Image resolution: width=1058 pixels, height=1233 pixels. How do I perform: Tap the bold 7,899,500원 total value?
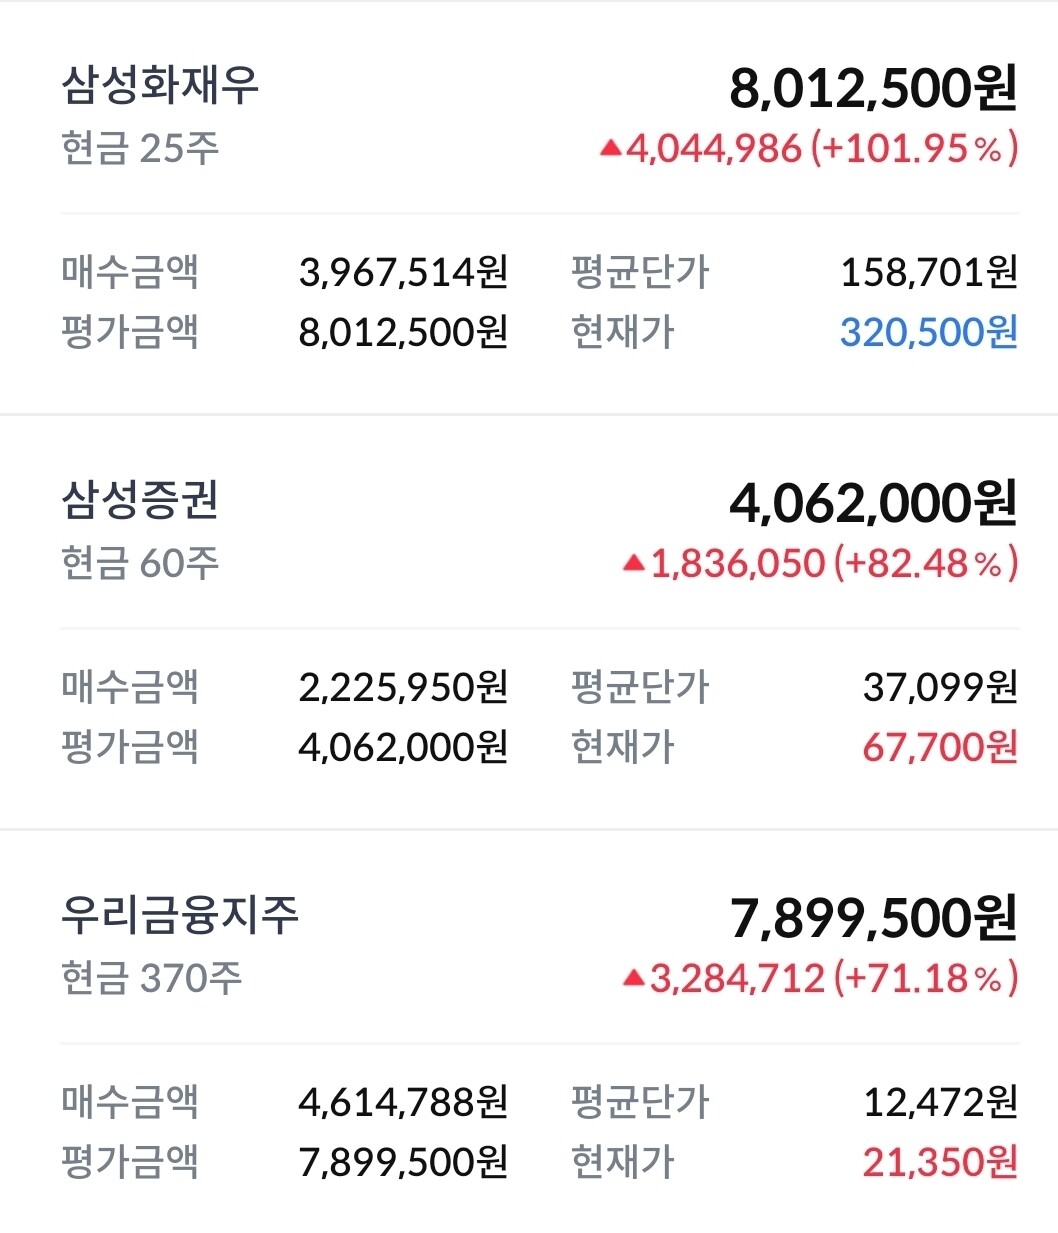click(x=873, y=918)
